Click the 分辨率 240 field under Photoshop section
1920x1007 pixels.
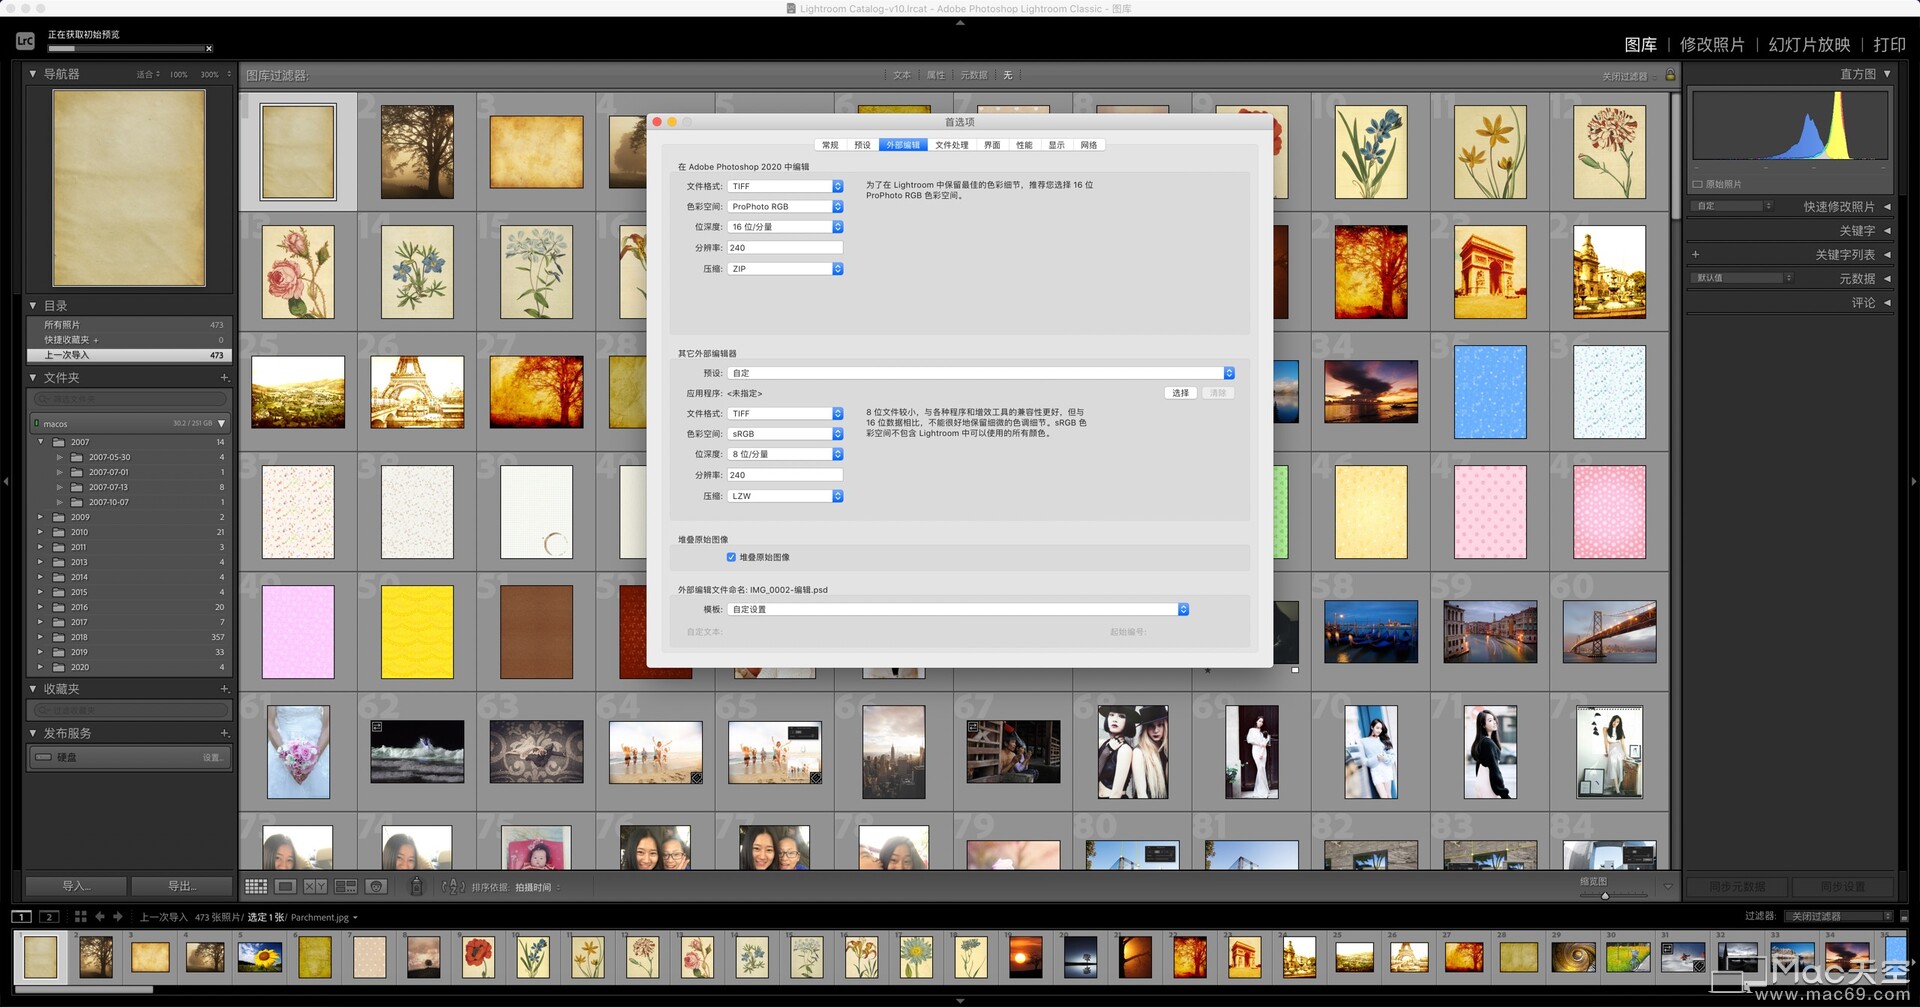tap(785, 247)
